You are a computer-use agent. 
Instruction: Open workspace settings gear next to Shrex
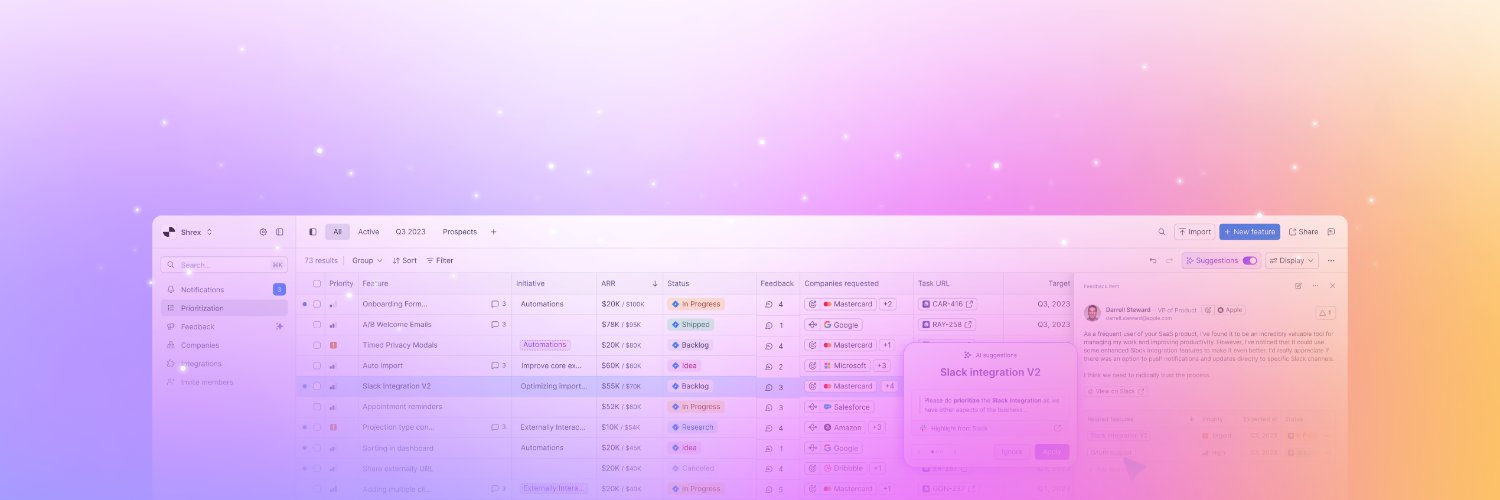263,232
